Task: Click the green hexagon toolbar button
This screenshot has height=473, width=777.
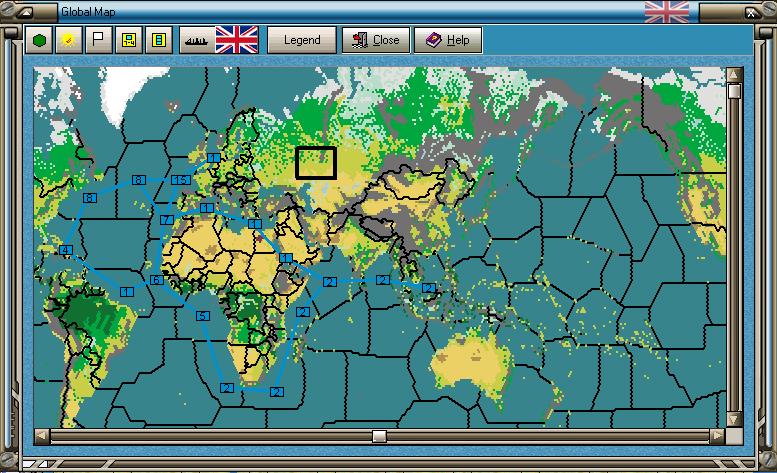Action: tap(39, 40)
